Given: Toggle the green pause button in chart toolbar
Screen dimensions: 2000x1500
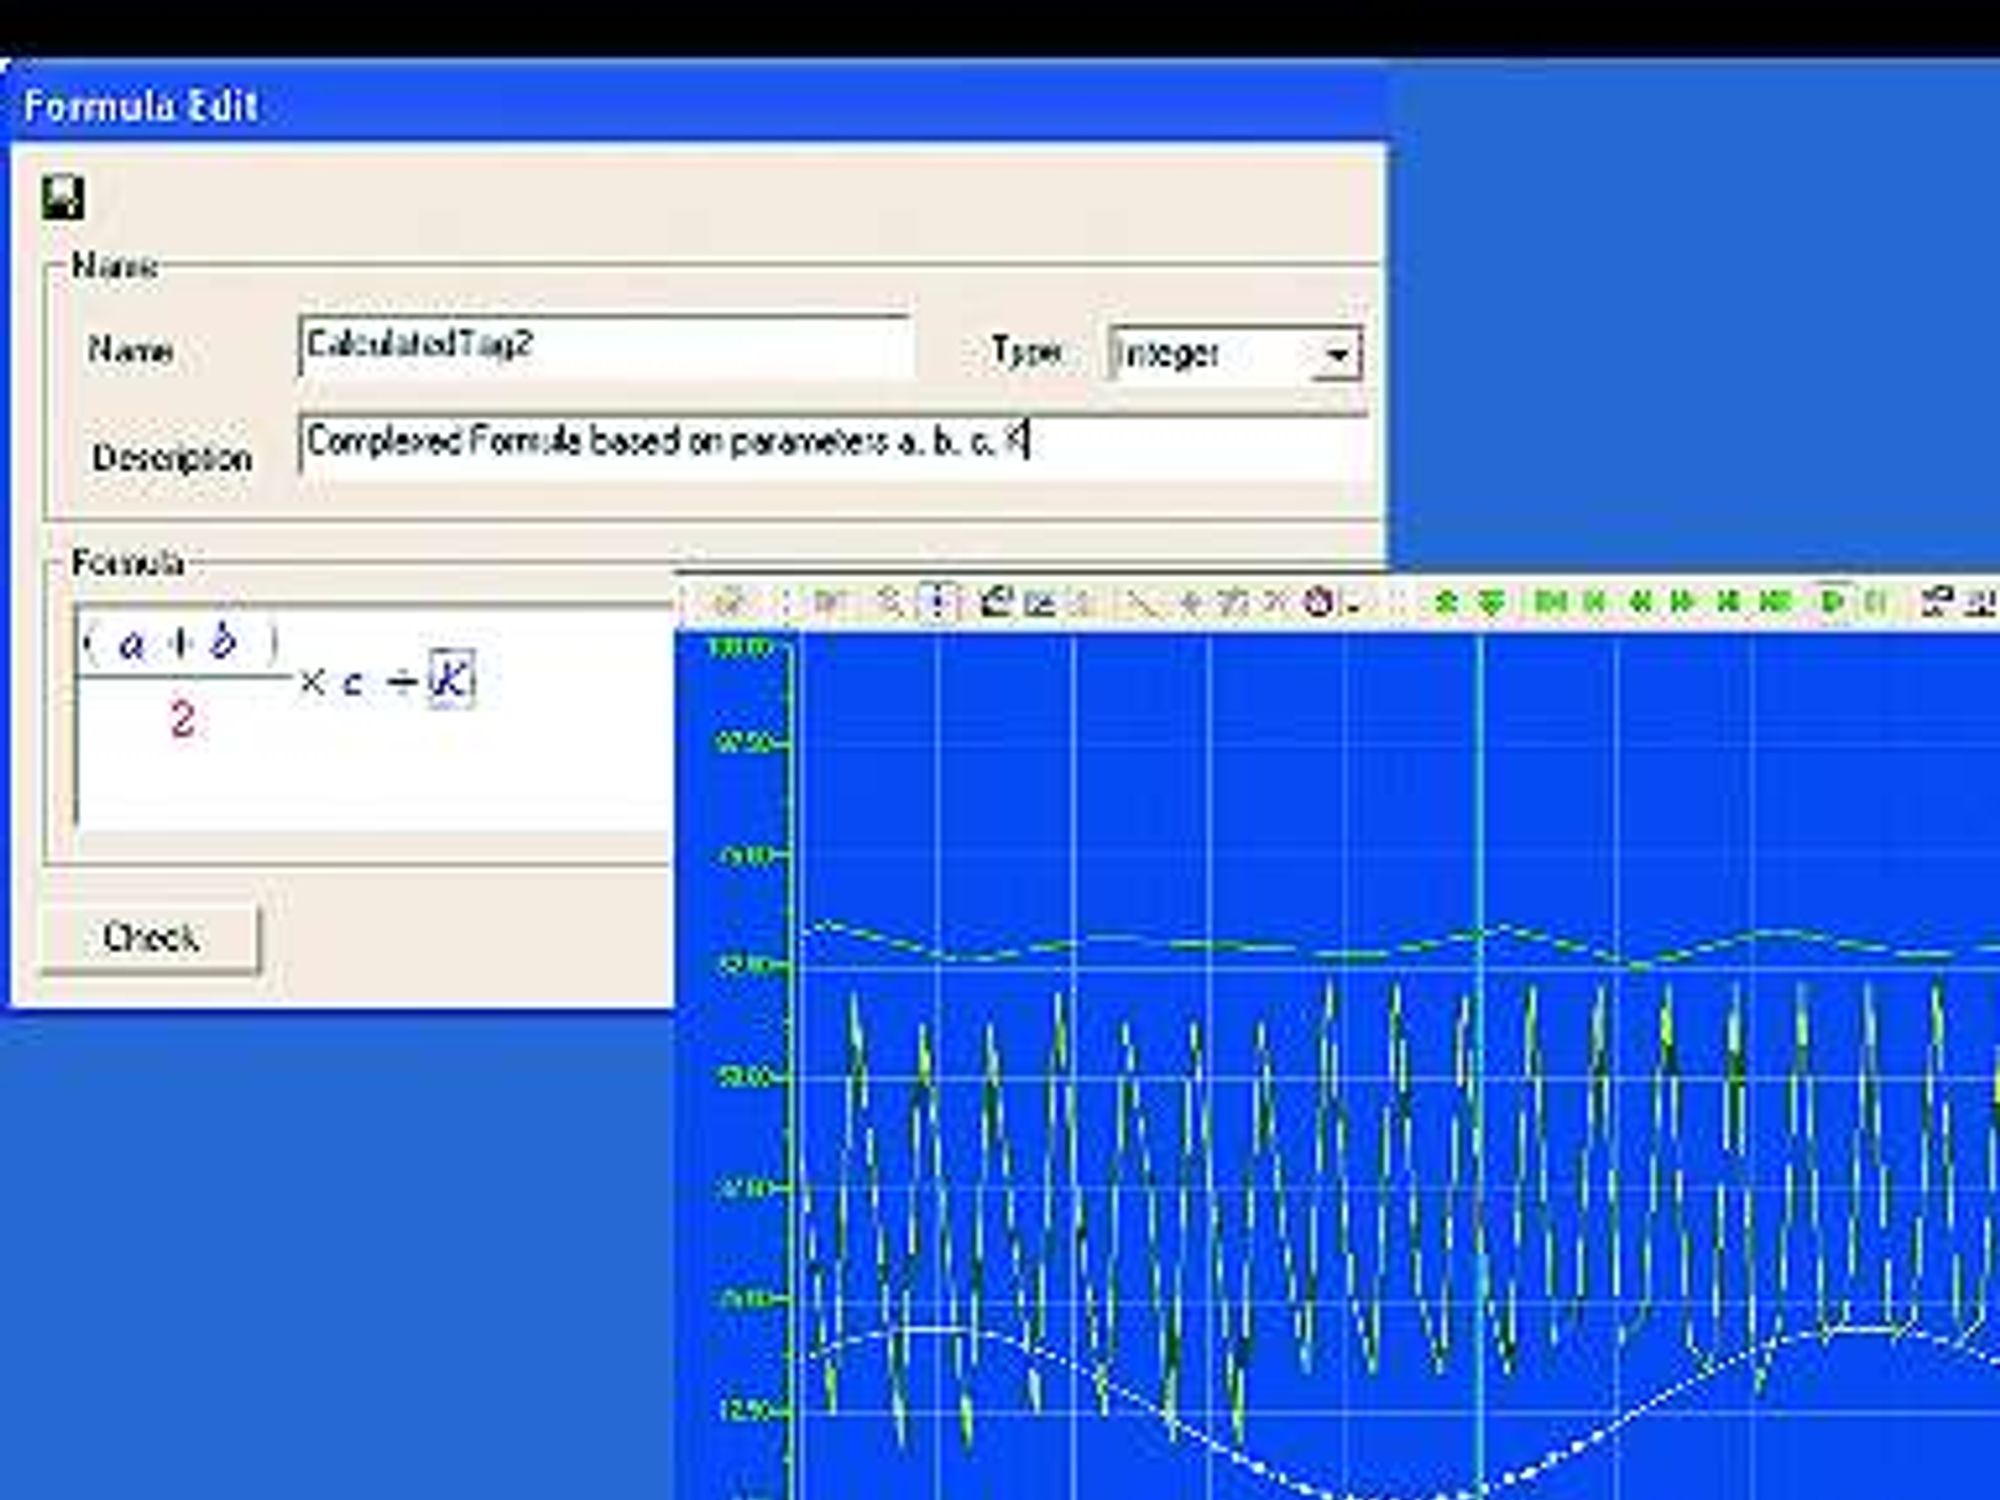Looking at the screenshot, I should 1876,602.
